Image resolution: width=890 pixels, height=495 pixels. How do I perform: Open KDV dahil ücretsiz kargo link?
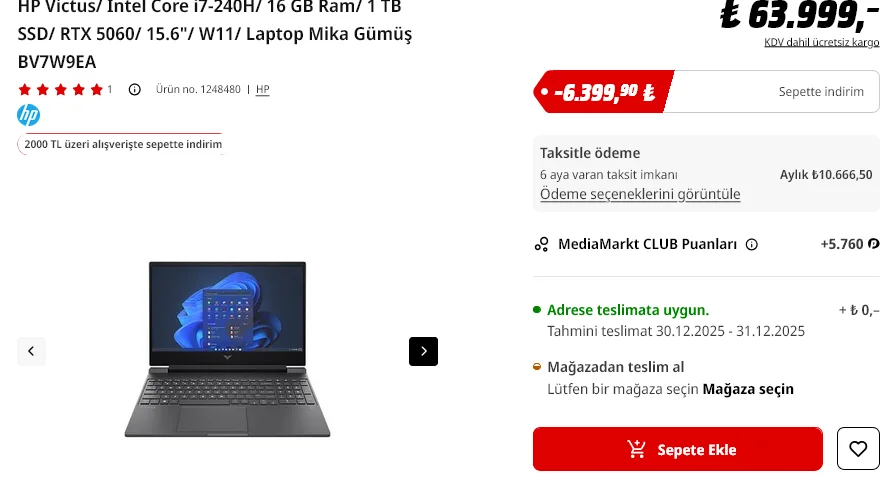tap(821, 43)
